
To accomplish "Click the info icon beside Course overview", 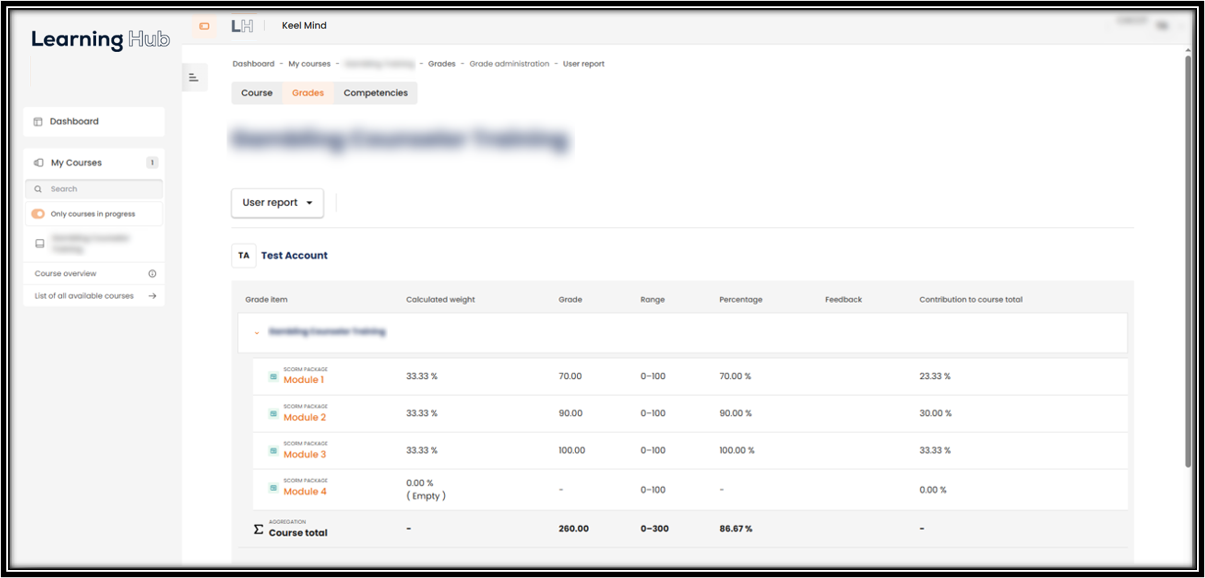I will 152,273.
